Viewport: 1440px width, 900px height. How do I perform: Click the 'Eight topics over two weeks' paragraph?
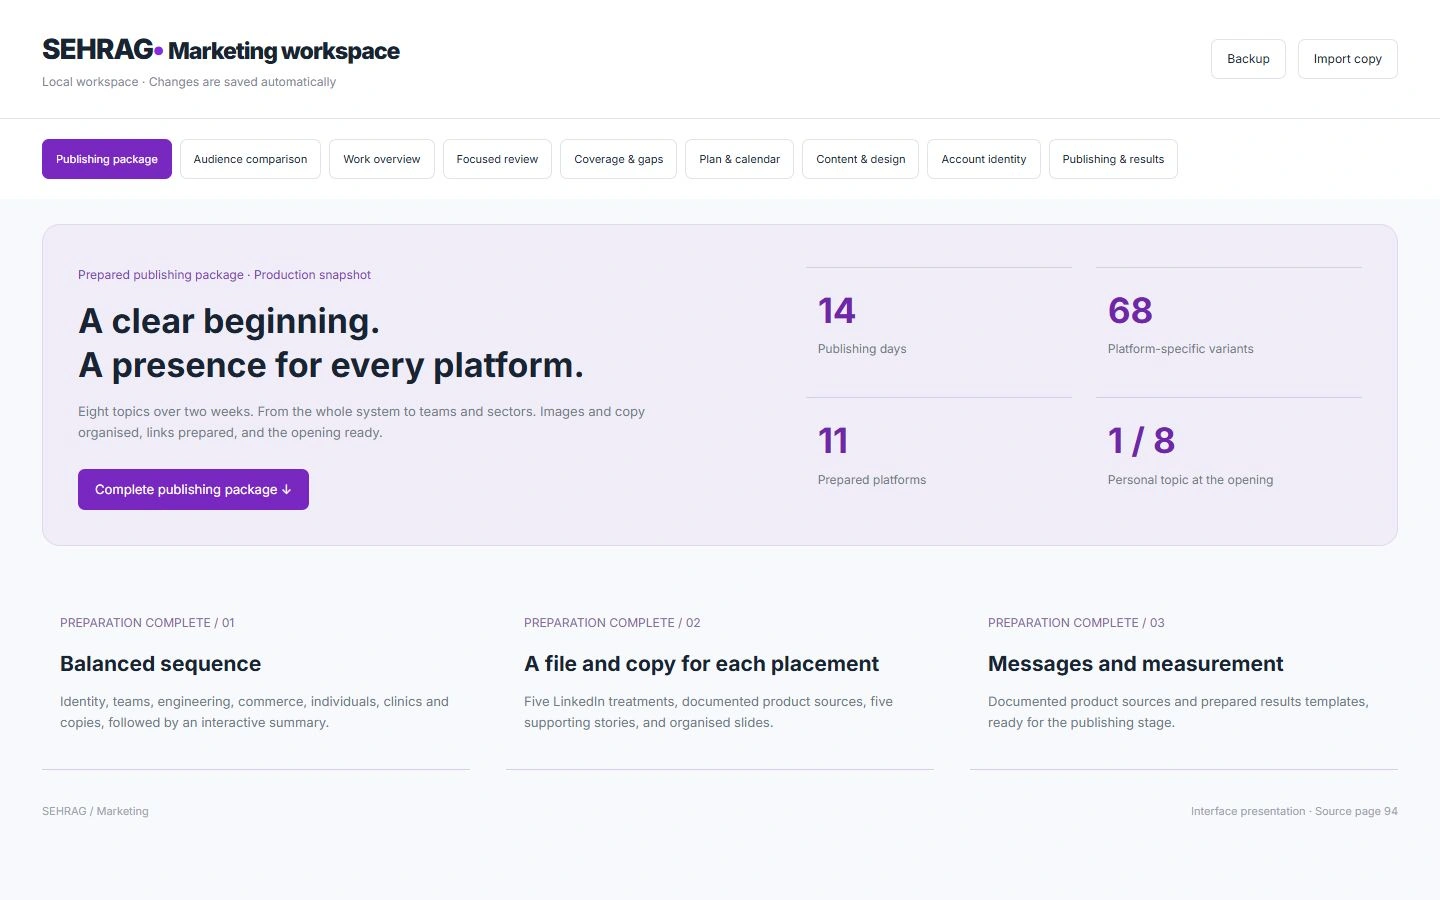tap(361, 422)
